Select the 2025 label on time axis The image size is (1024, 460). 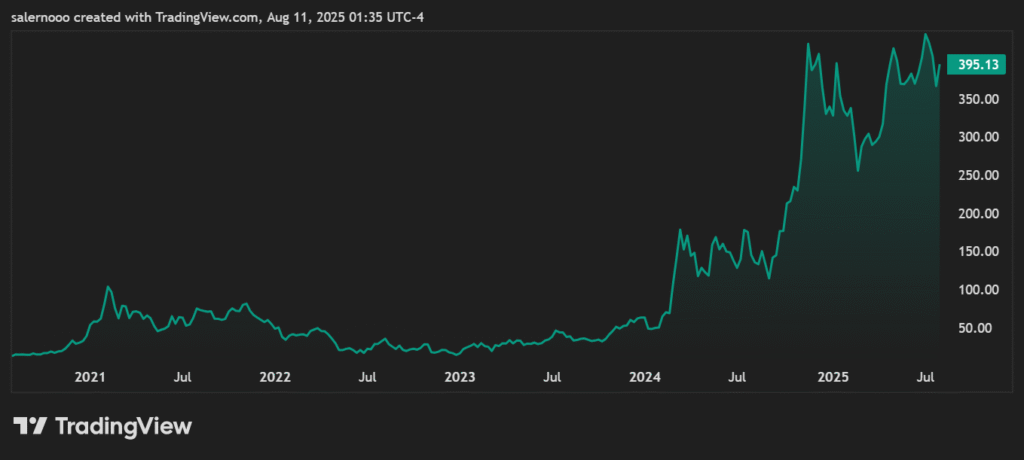coord(832,377)
